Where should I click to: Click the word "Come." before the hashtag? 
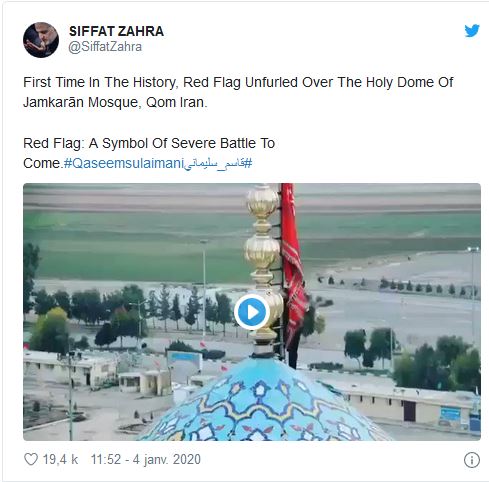pos(43,163)
